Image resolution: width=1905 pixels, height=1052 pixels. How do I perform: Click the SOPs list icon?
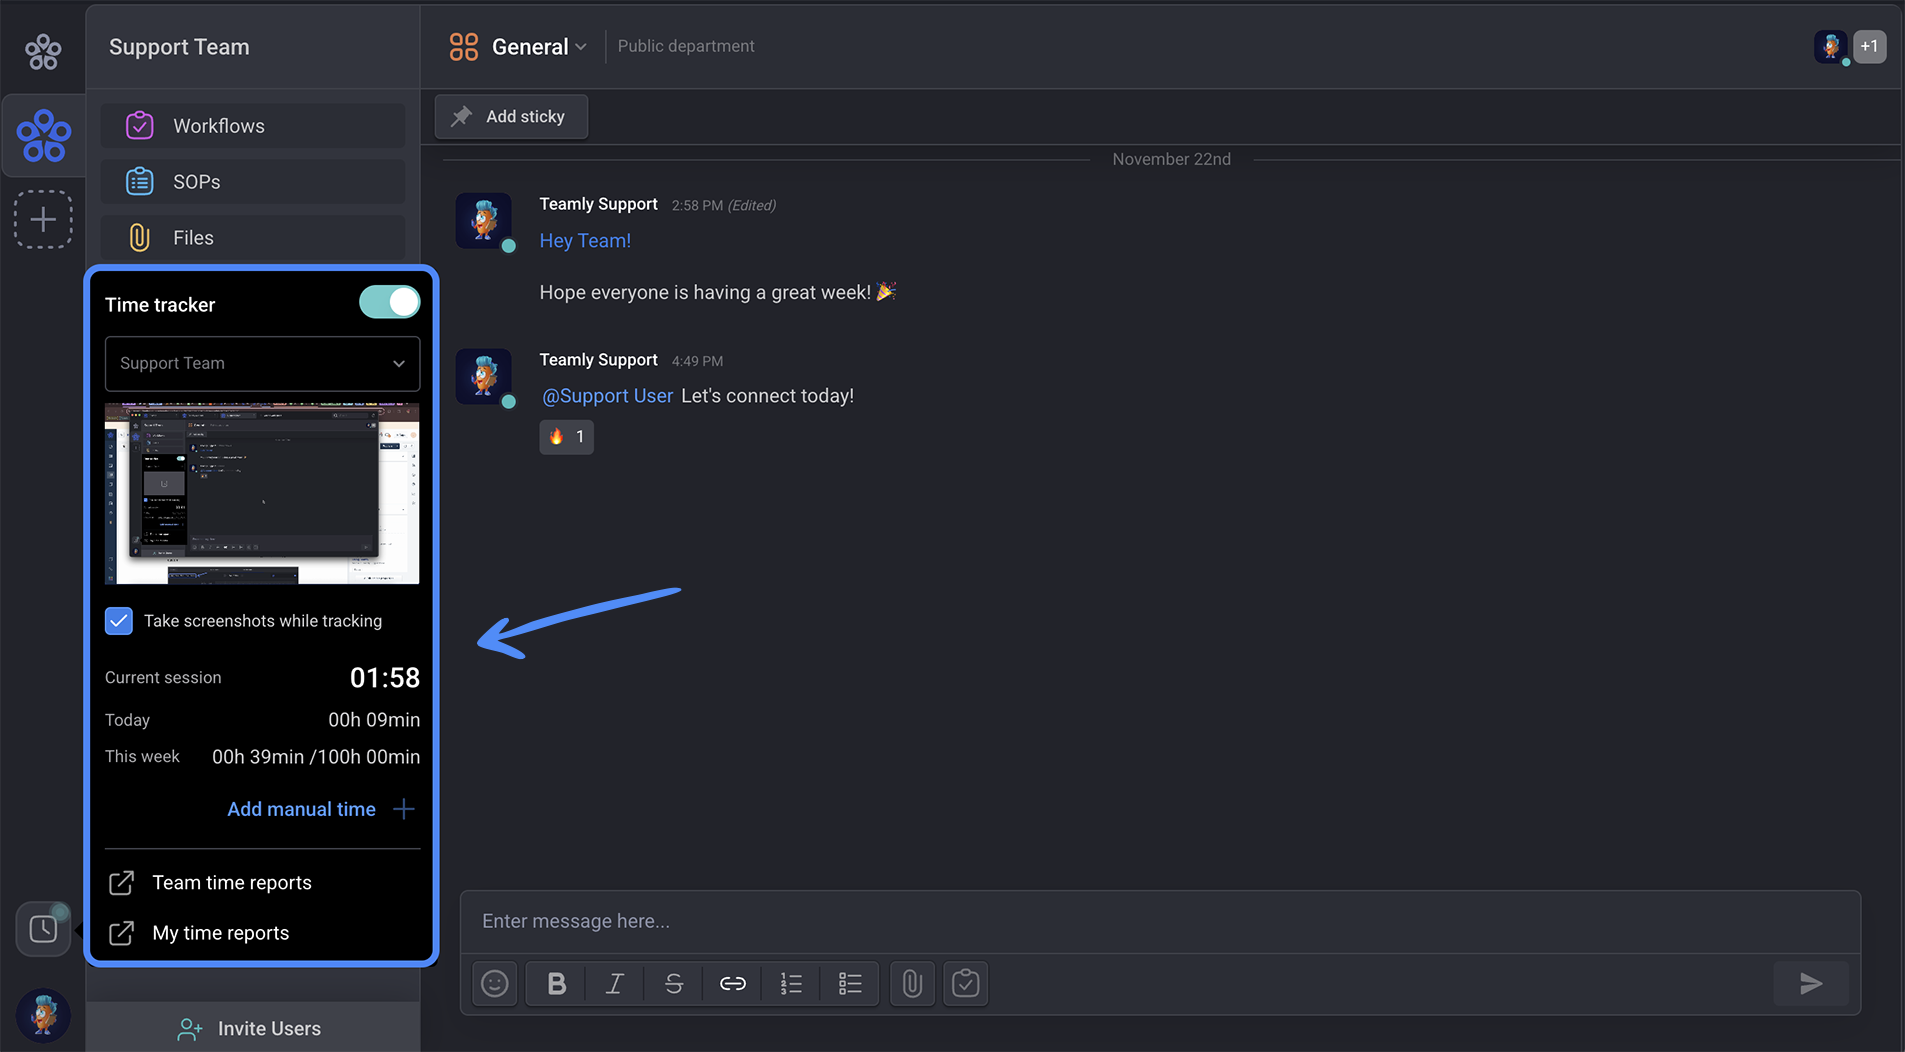coord(140,182)
